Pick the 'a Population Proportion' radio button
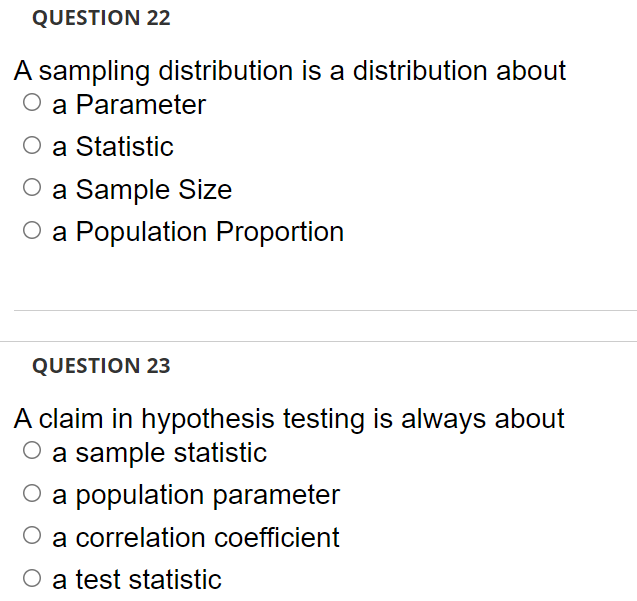Image resolution: width=637 pixels, height=601 pixels. (32, 230)
